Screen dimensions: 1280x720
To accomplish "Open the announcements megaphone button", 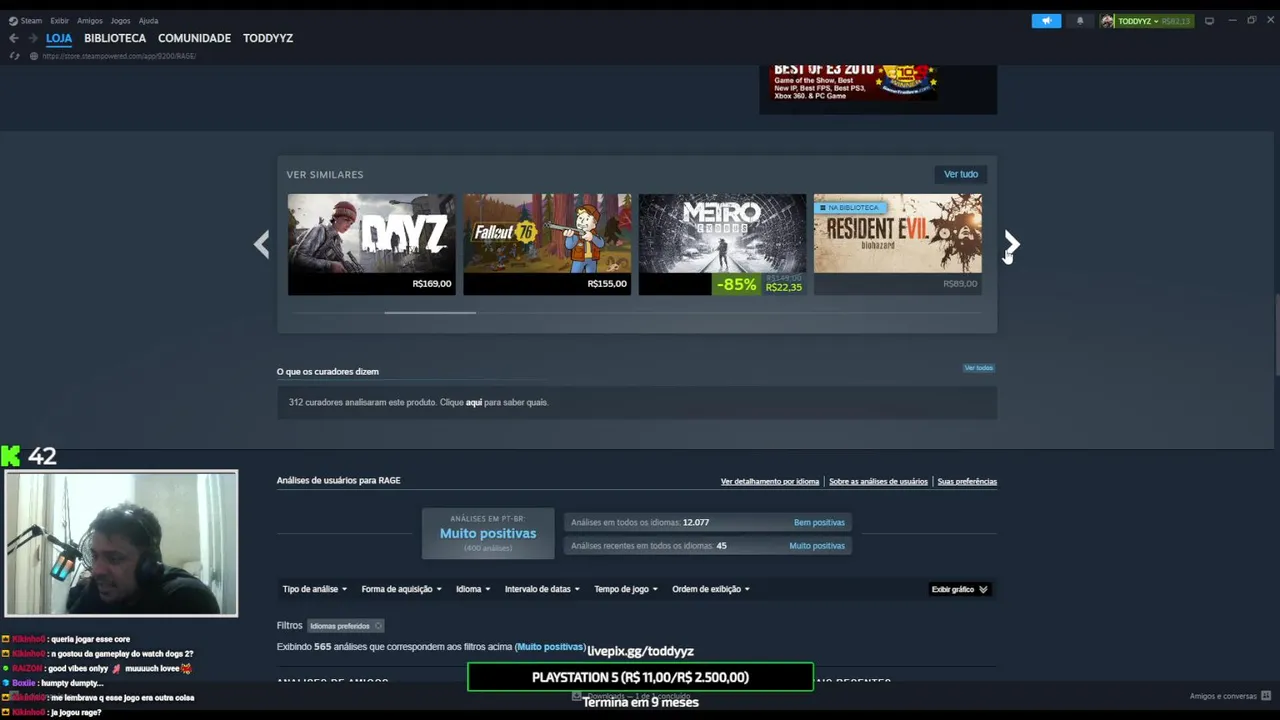I will (1047, 21).
